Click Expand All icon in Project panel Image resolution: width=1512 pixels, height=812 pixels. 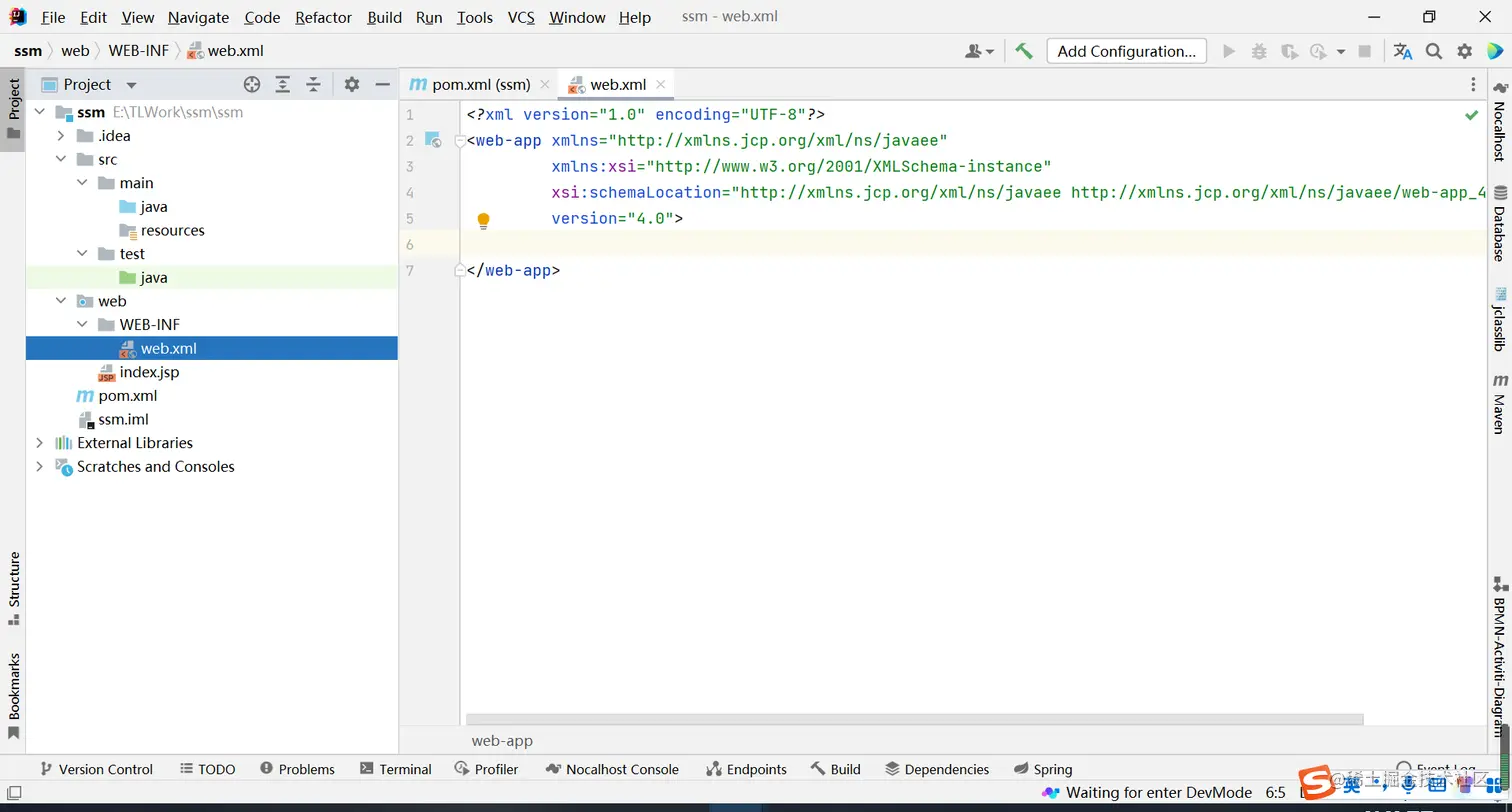[283, 85]
